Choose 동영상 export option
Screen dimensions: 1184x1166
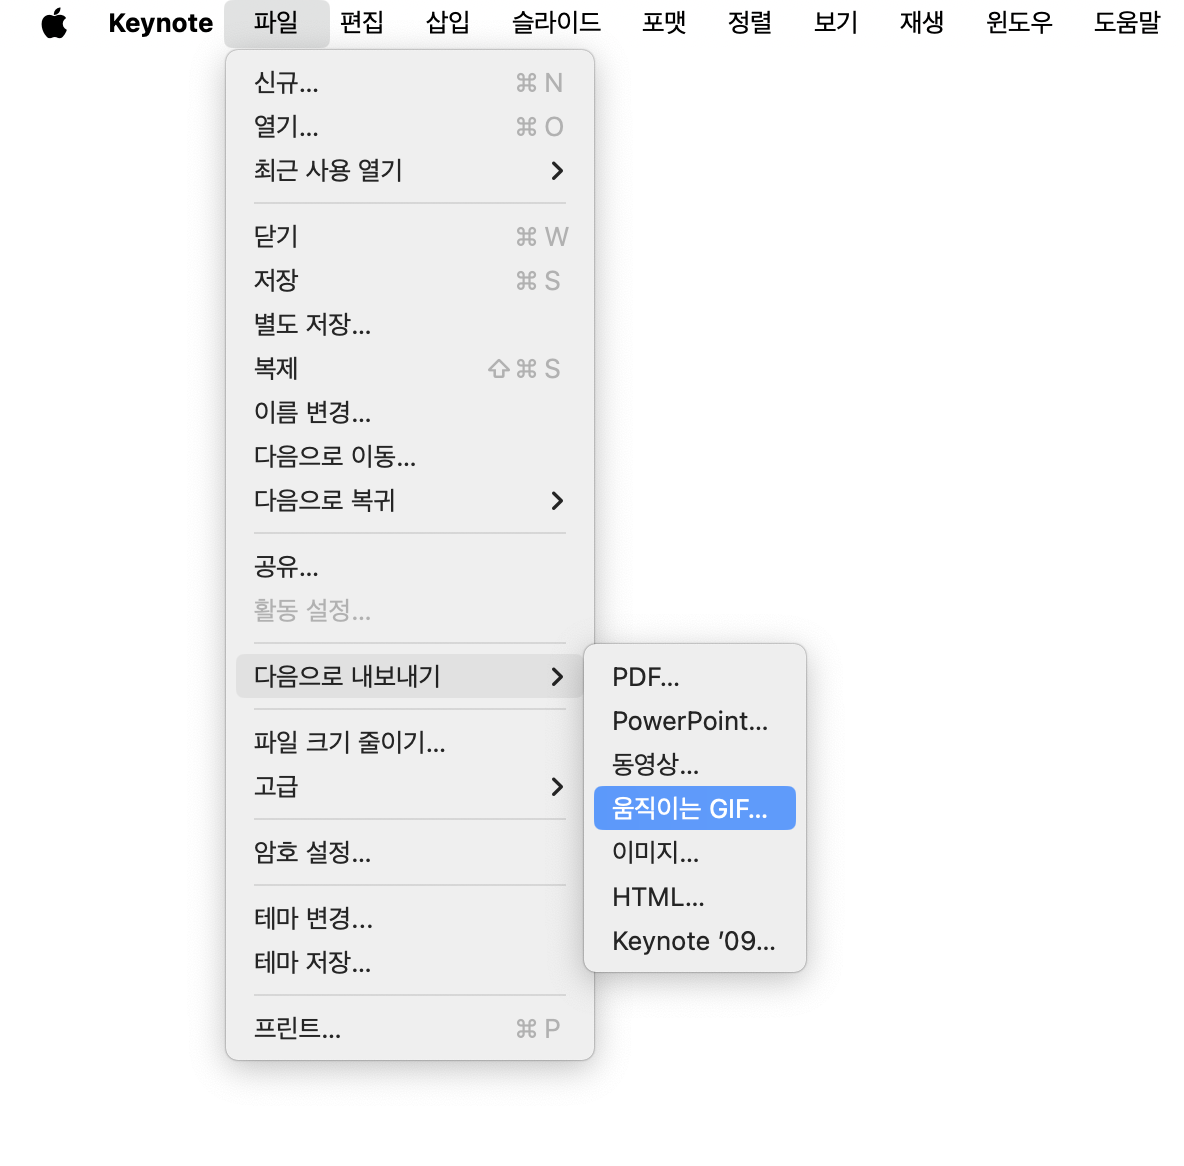pyautogui.click(x=656, y=764)
